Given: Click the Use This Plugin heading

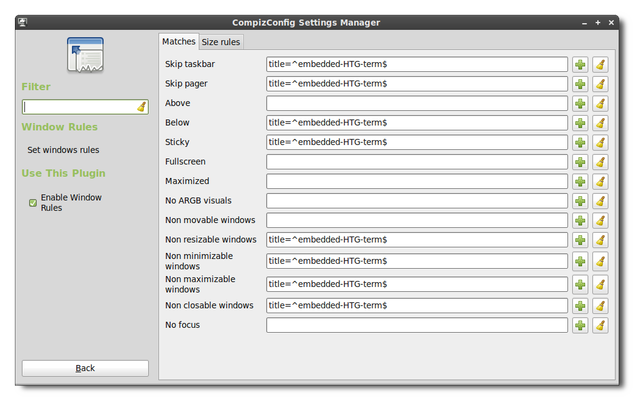Looking at the screenshot, I should [63, 173].
